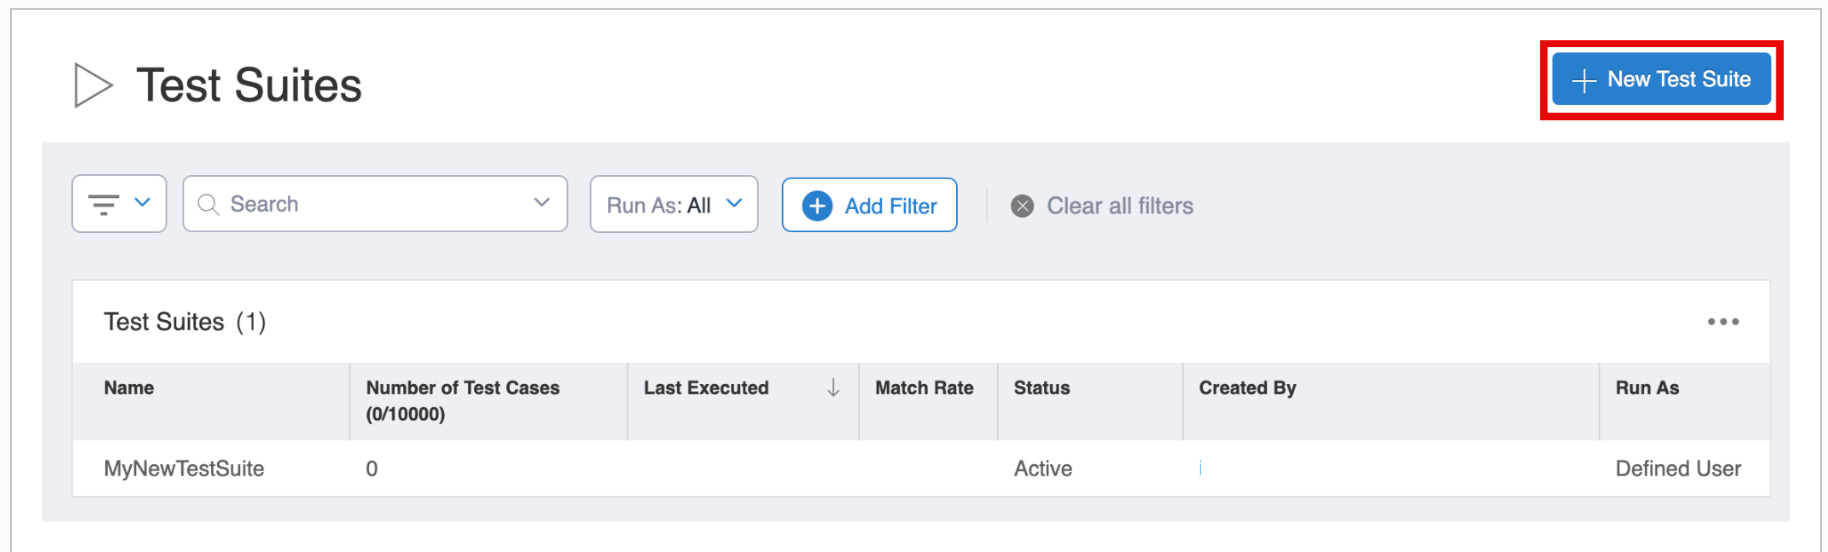The width and height of the screenshot is (1828, 552).
Task: Open the Run As: All dropdown
Action: (673, 205)
